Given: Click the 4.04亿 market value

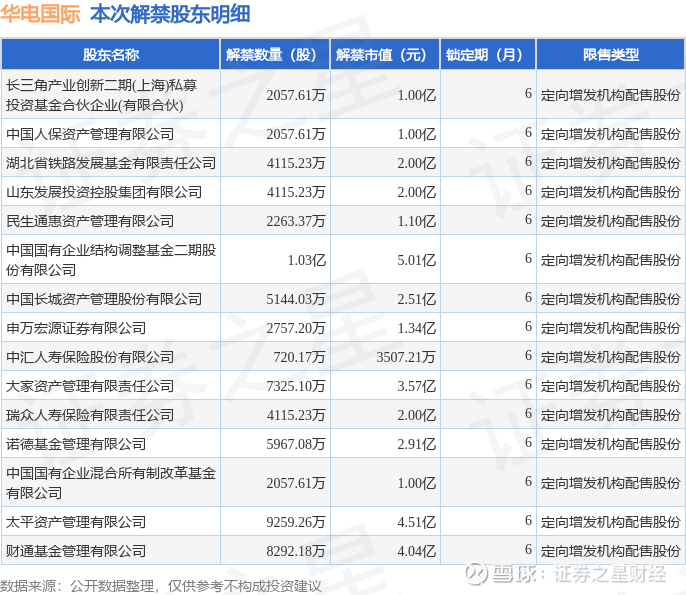Looking at the screenshot, I should click(x=416, y=551).
